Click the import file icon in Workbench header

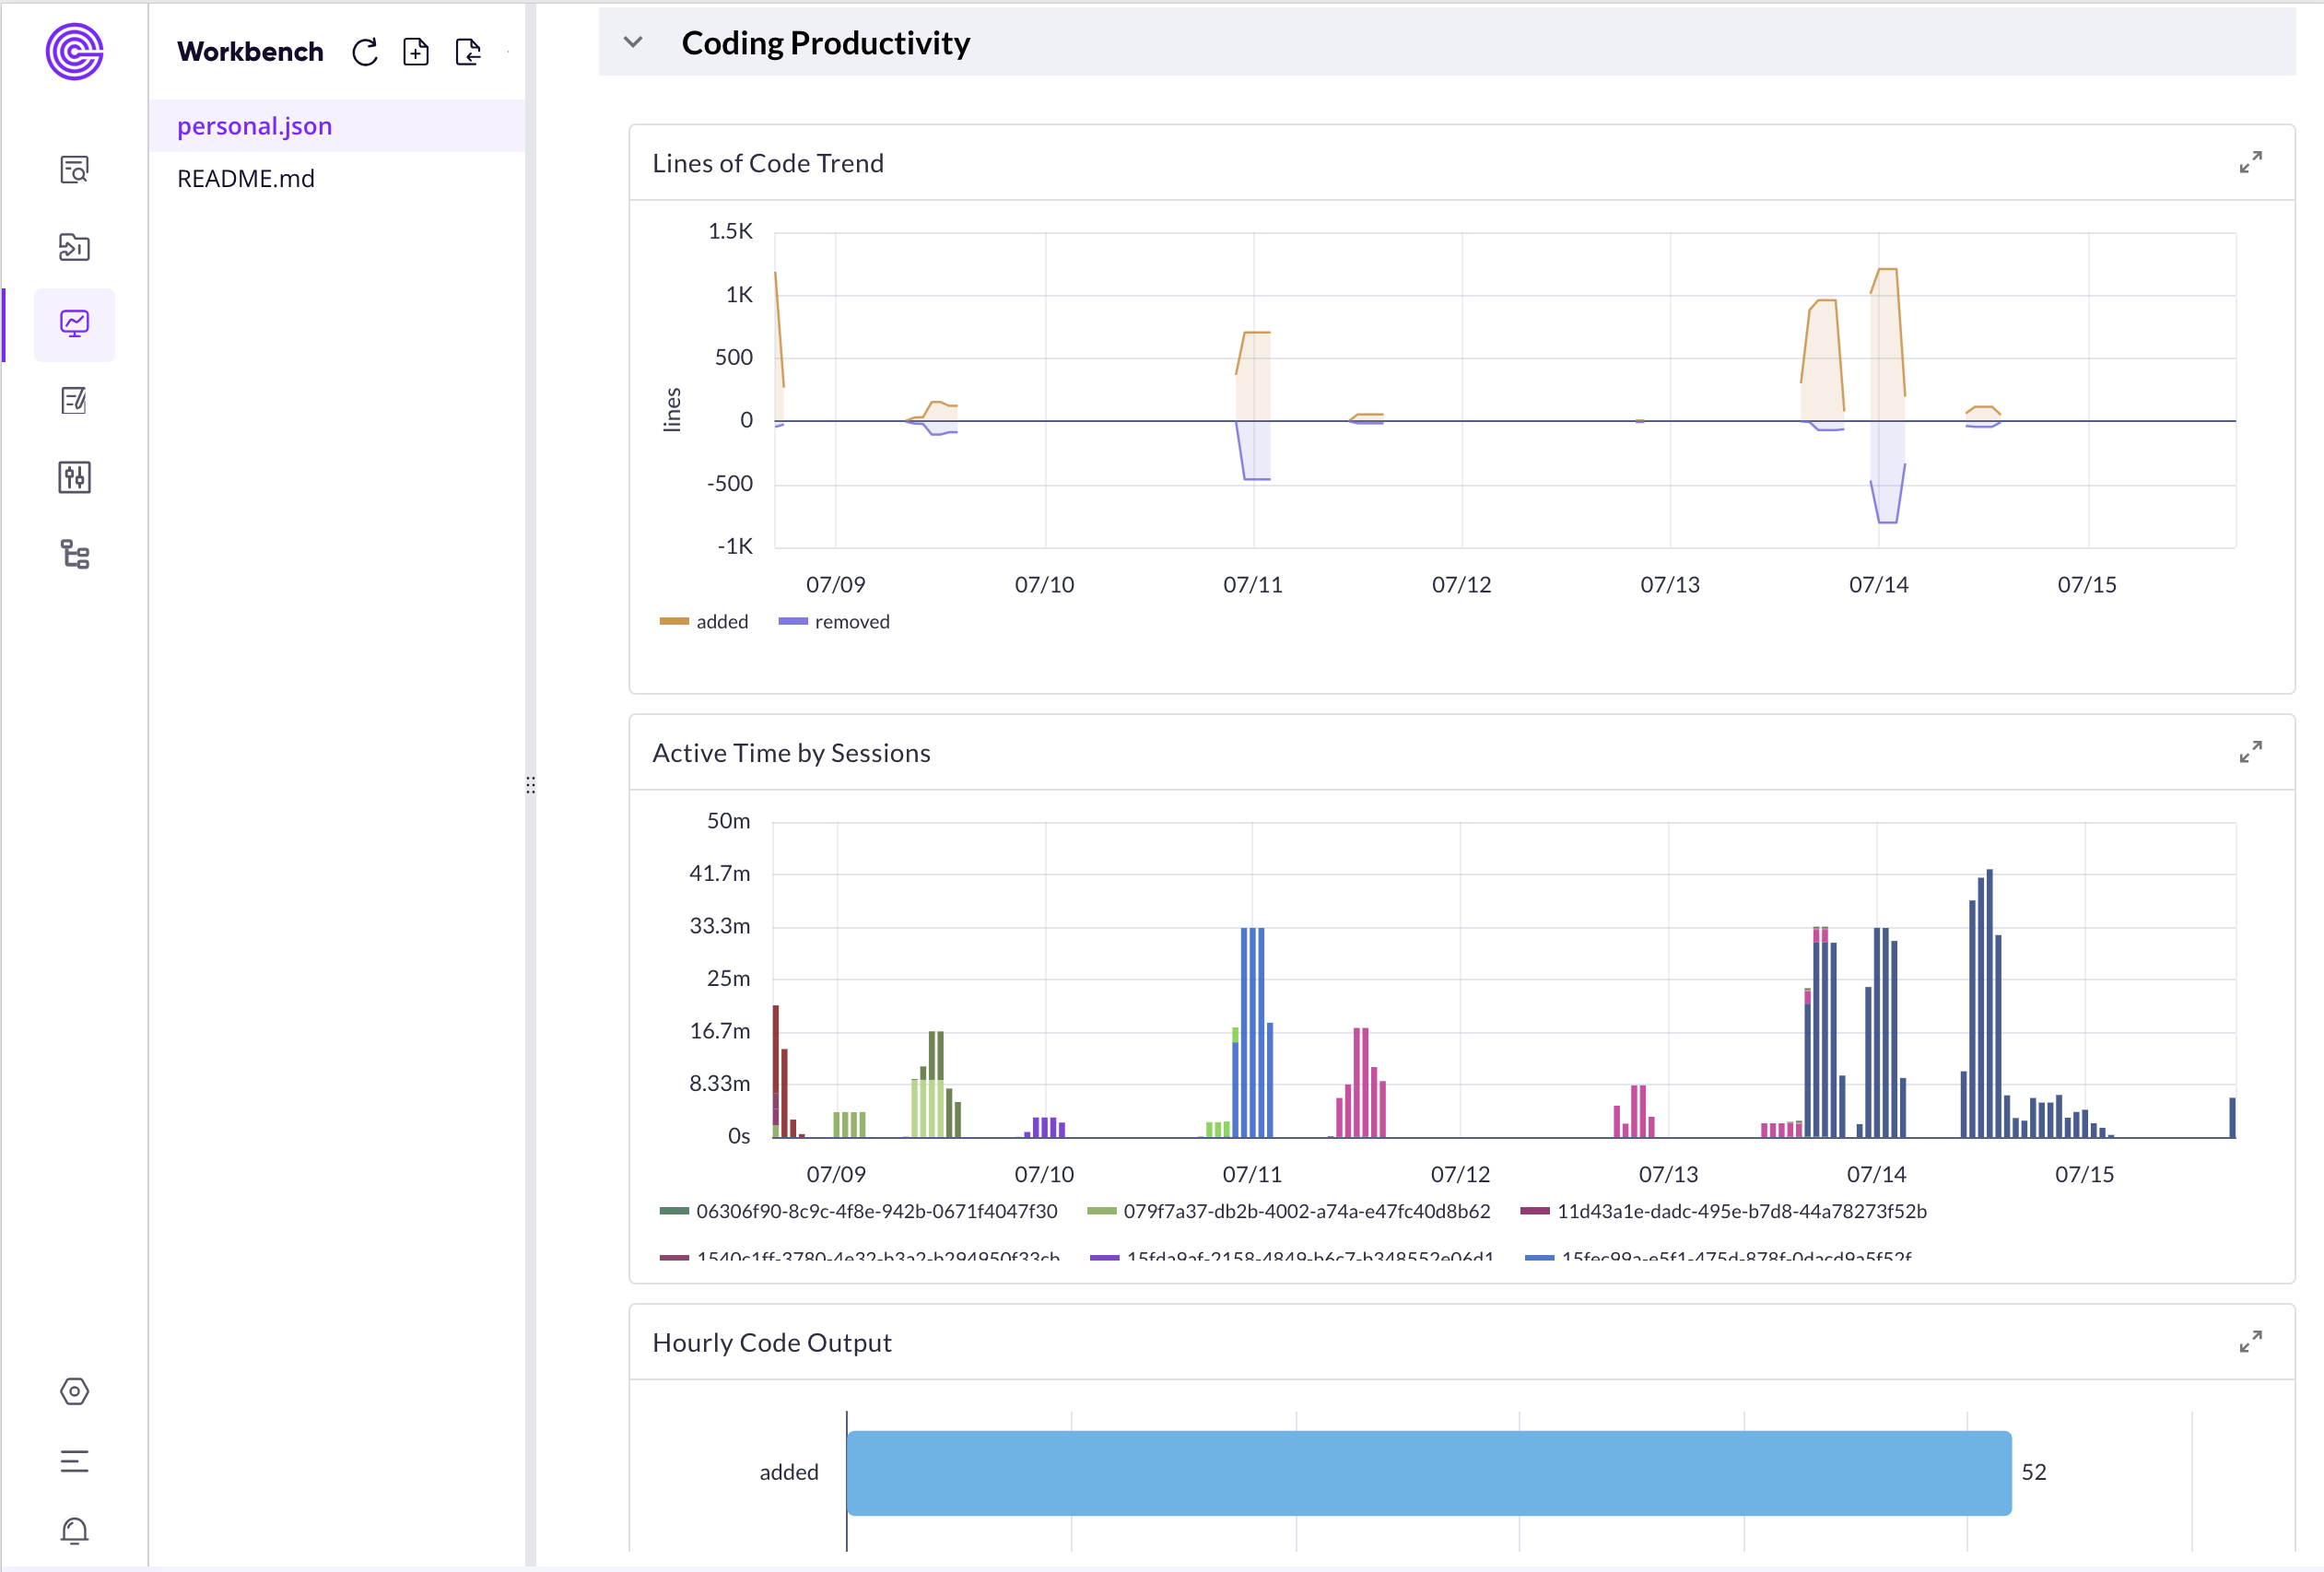coord(468,52)
